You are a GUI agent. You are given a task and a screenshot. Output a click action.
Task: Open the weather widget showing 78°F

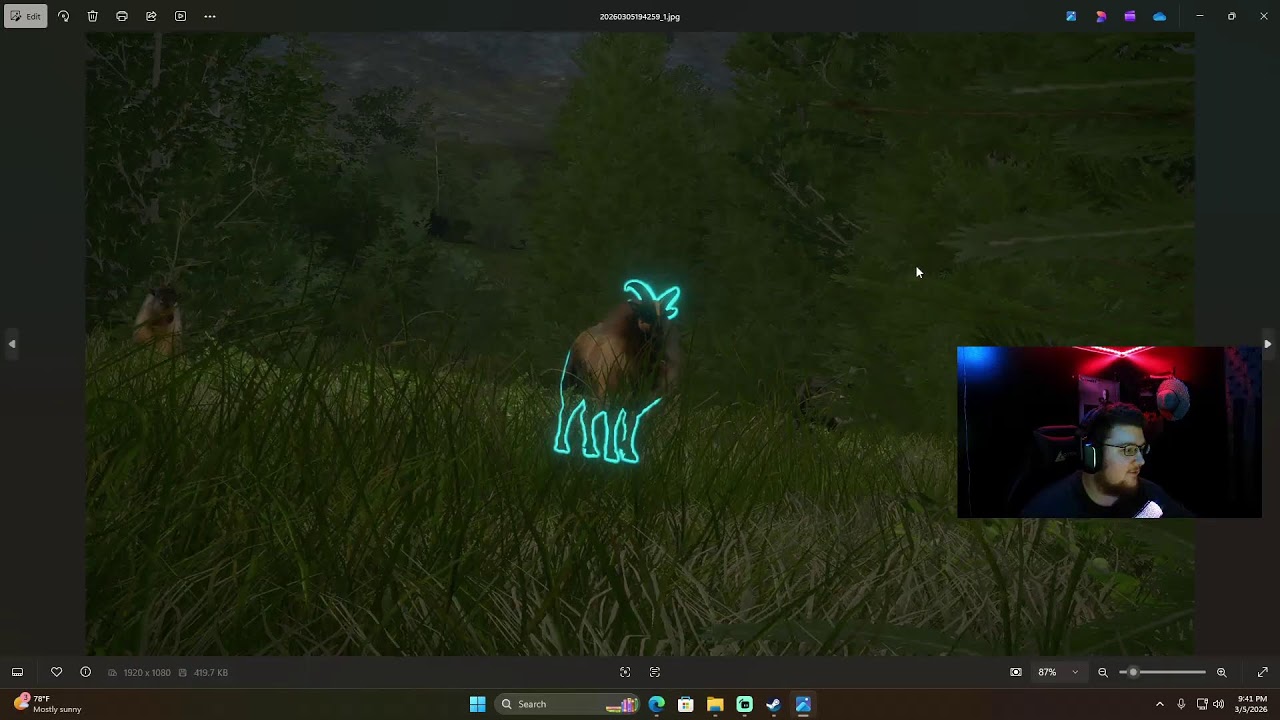48,704
